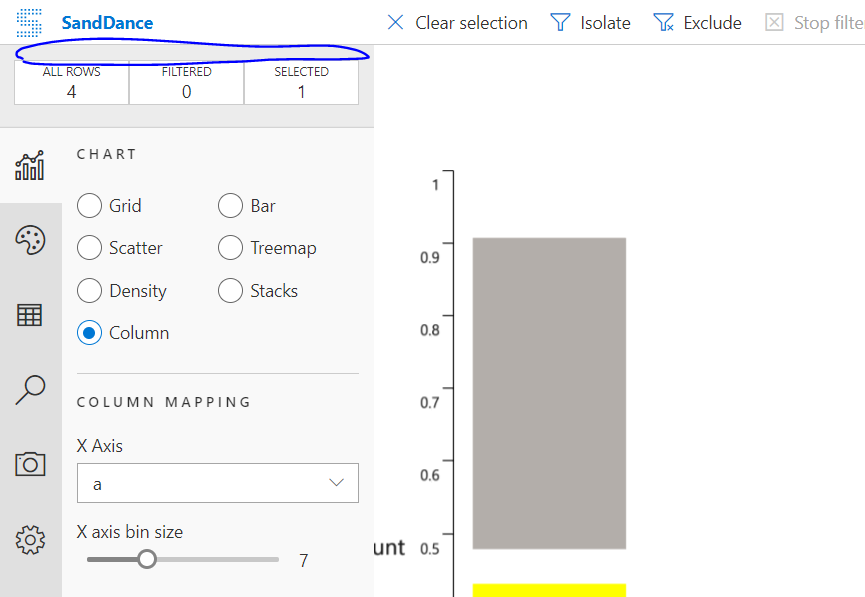This screenshot has height=597, width=865.
Task: Open the X Axis column dropdown
Action: (x=217, y=483)
